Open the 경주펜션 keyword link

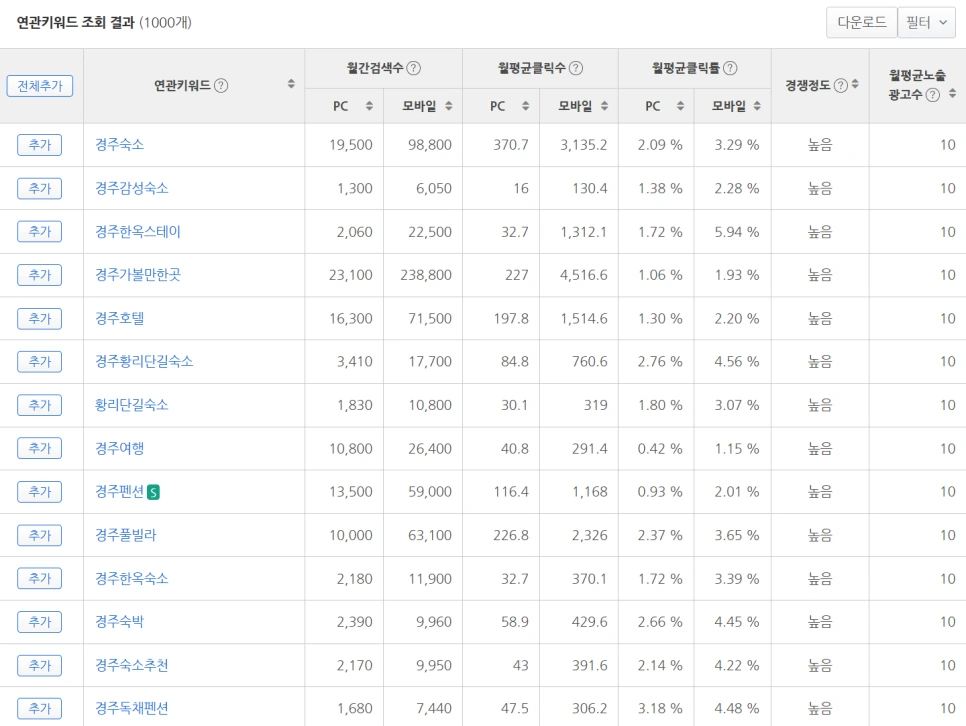click(120, 492)
